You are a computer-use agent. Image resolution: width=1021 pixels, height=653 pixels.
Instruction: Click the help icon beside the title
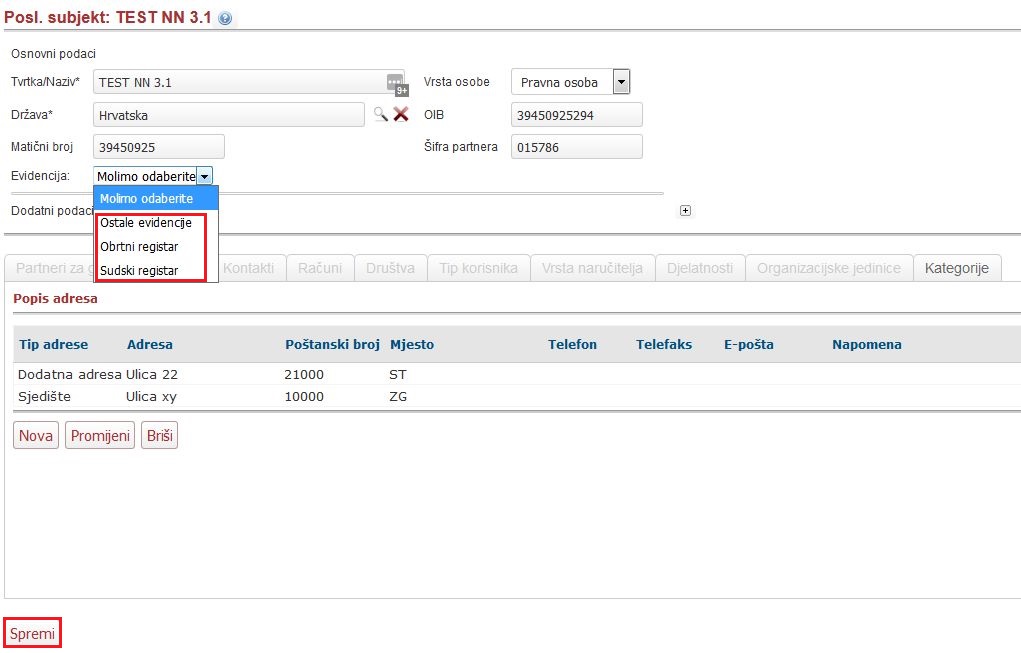(x=225, y=19)
